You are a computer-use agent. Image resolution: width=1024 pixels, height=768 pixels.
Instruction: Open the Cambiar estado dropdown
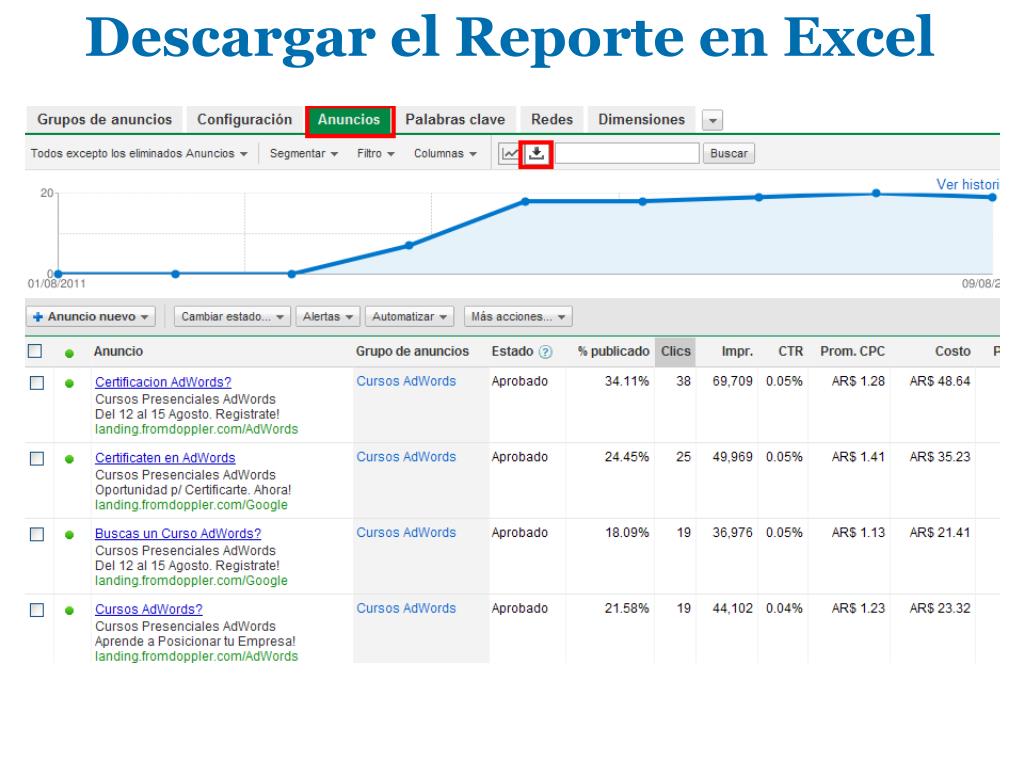232,317
